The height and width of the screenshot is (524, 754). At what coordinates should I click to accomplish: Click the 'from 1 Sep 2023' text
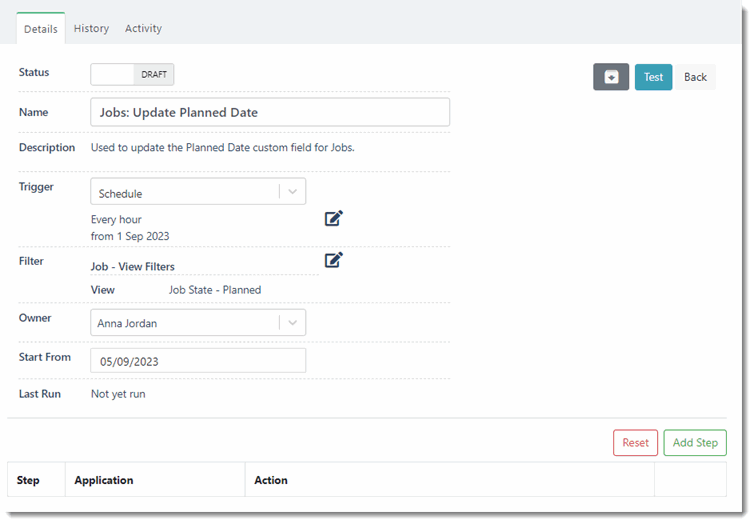130,237
